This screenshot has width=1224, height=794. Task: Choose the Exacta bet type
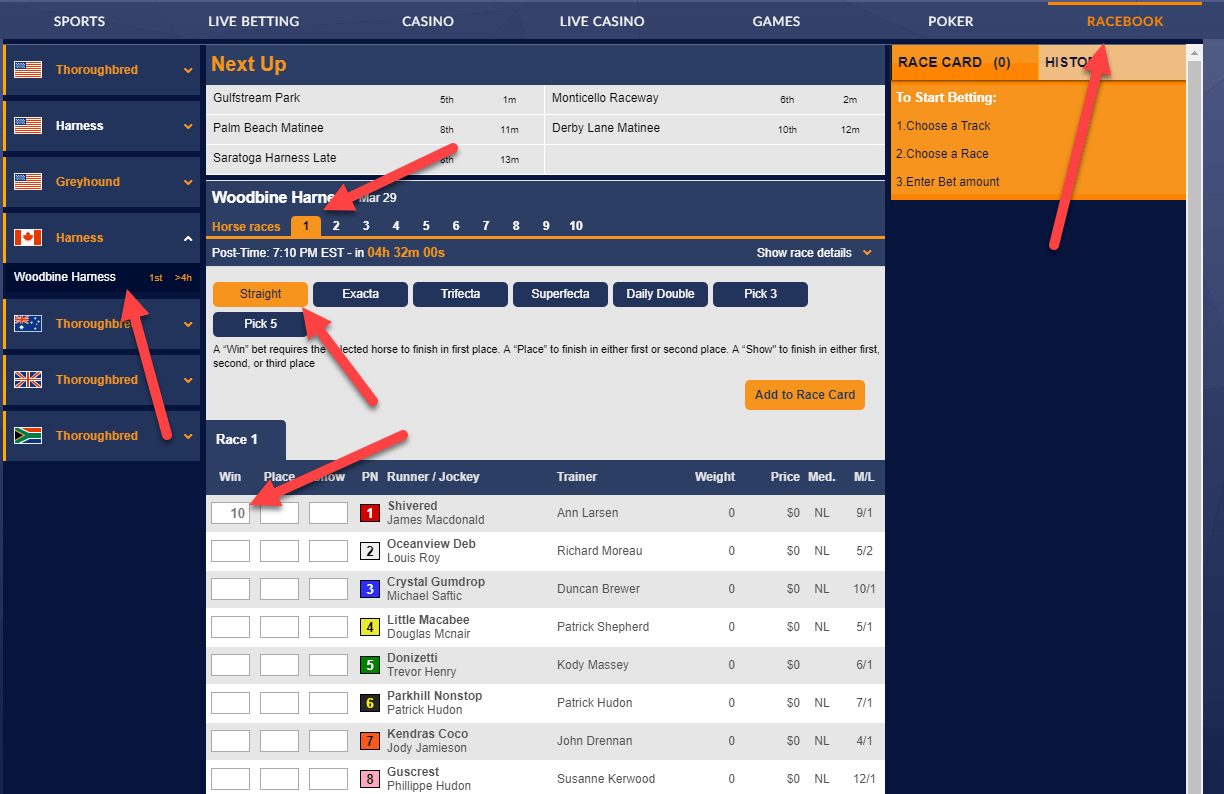click(x=360, y=294)
